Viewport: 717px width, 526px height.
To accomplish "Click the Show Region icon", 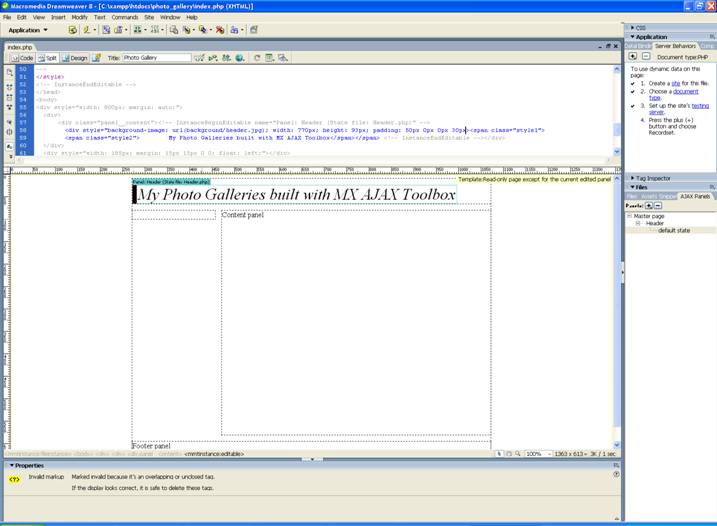I will (x=118, y=30).
